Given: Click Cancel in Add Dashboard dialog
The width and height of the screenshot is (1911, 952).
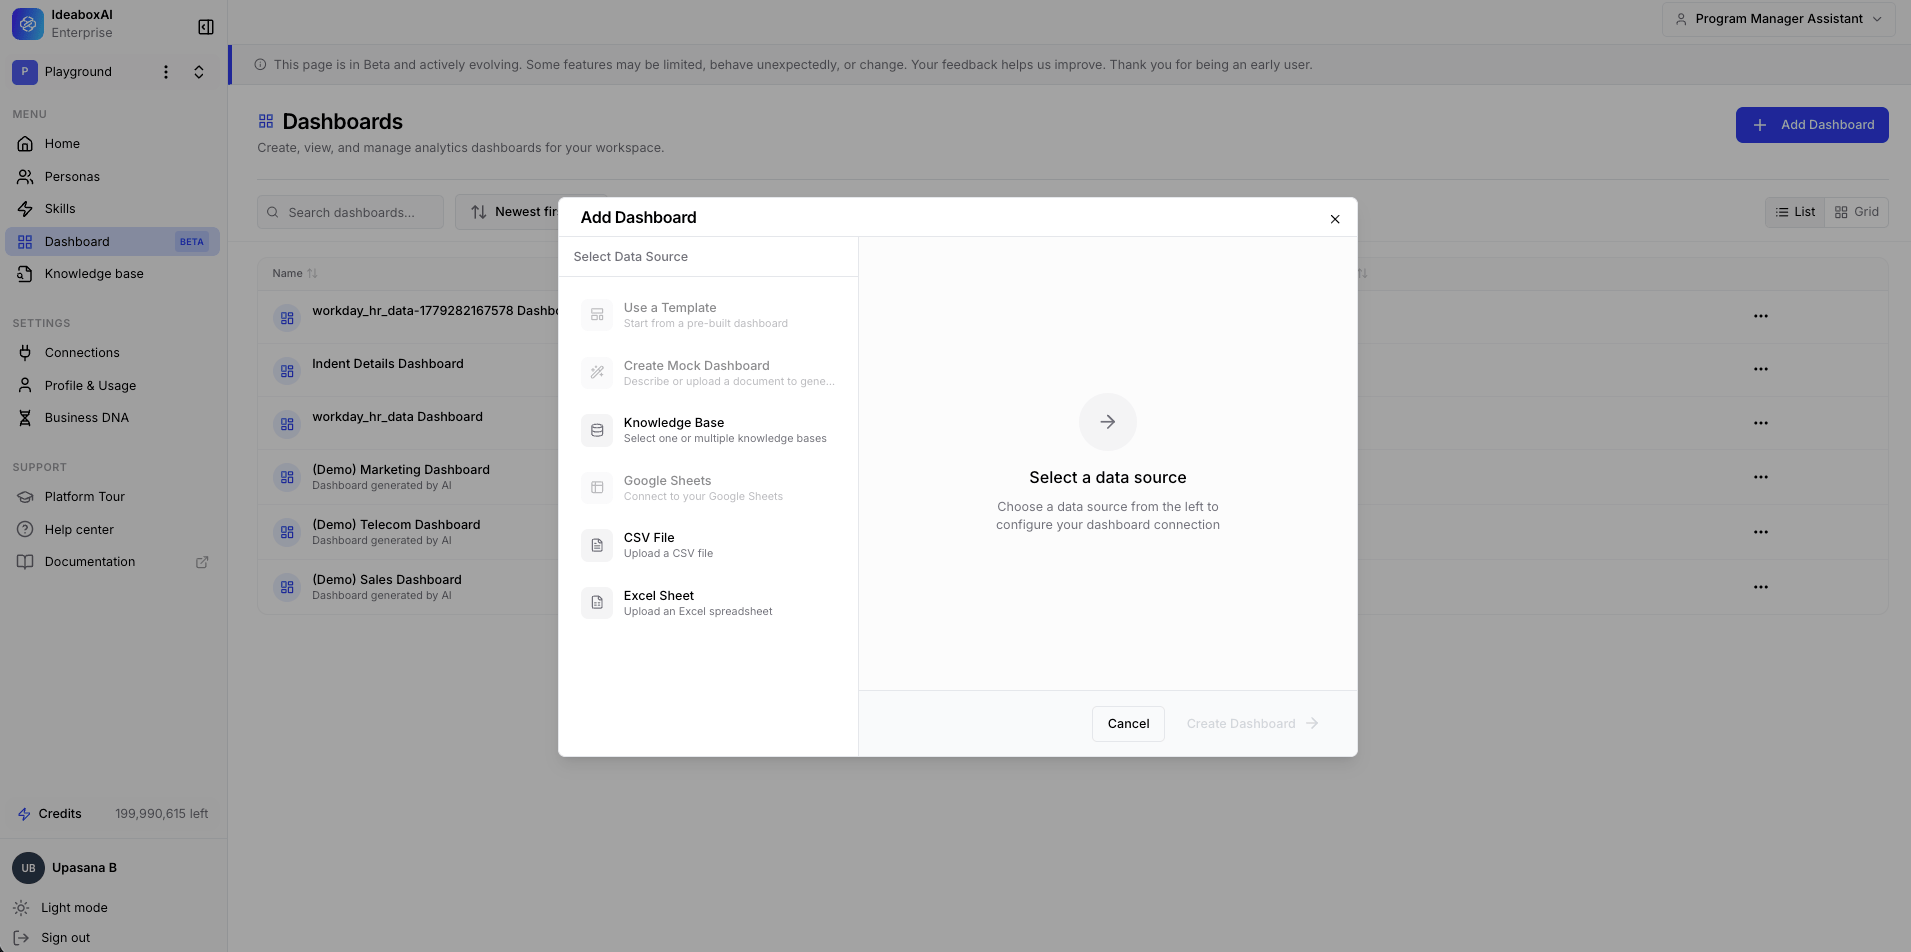Looking at the screenshot, I should point(1128,724).
